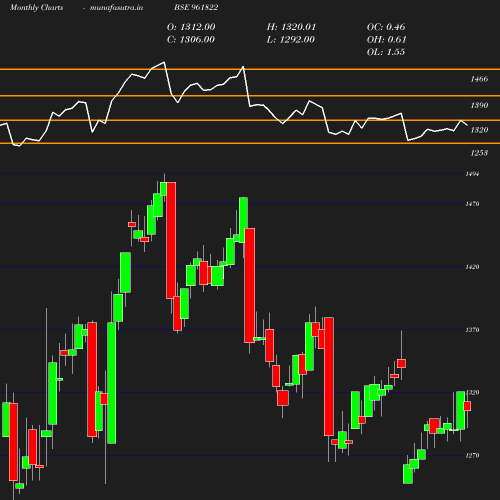The width and height of the screenshot is (500, 500).
Task: Click the 1470 candlestick axis label
Action: 472,203
